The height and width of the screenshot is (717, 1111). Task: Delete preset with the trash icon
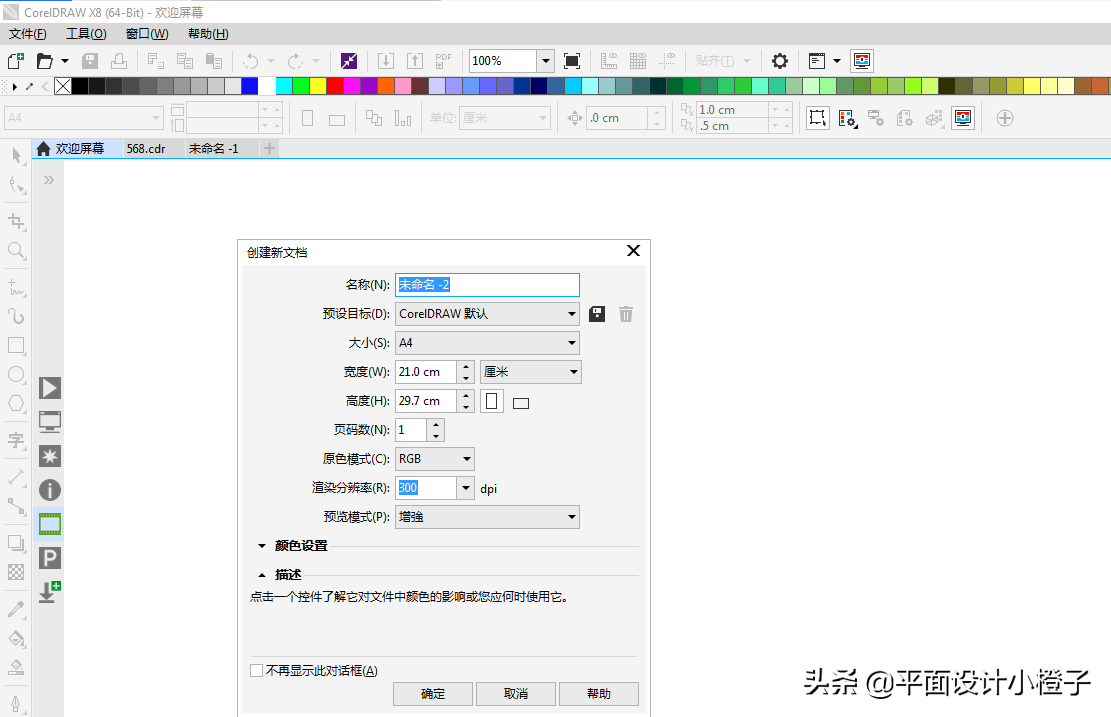pyautogui.click(x=626, y=314)
